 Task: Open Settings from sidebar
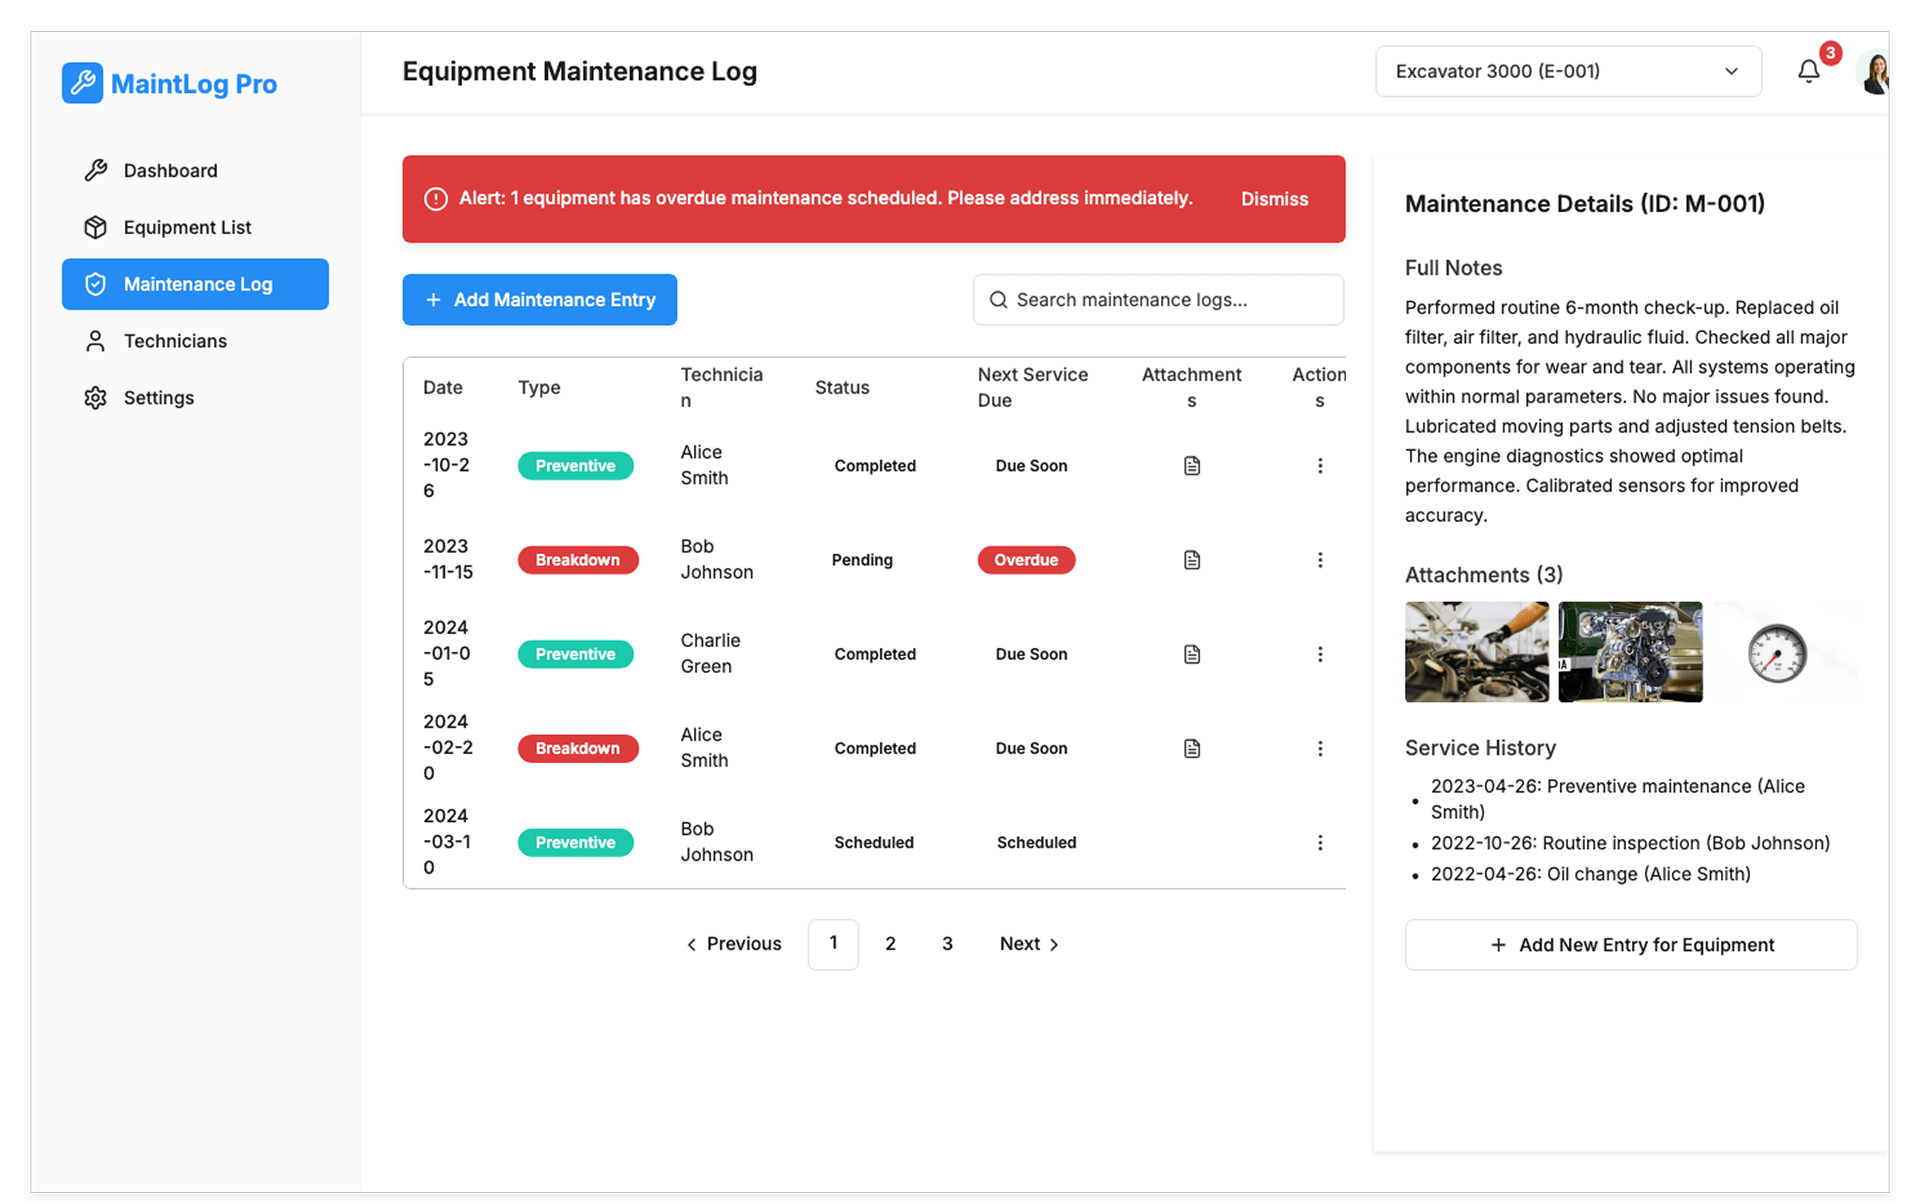[158, 398]
